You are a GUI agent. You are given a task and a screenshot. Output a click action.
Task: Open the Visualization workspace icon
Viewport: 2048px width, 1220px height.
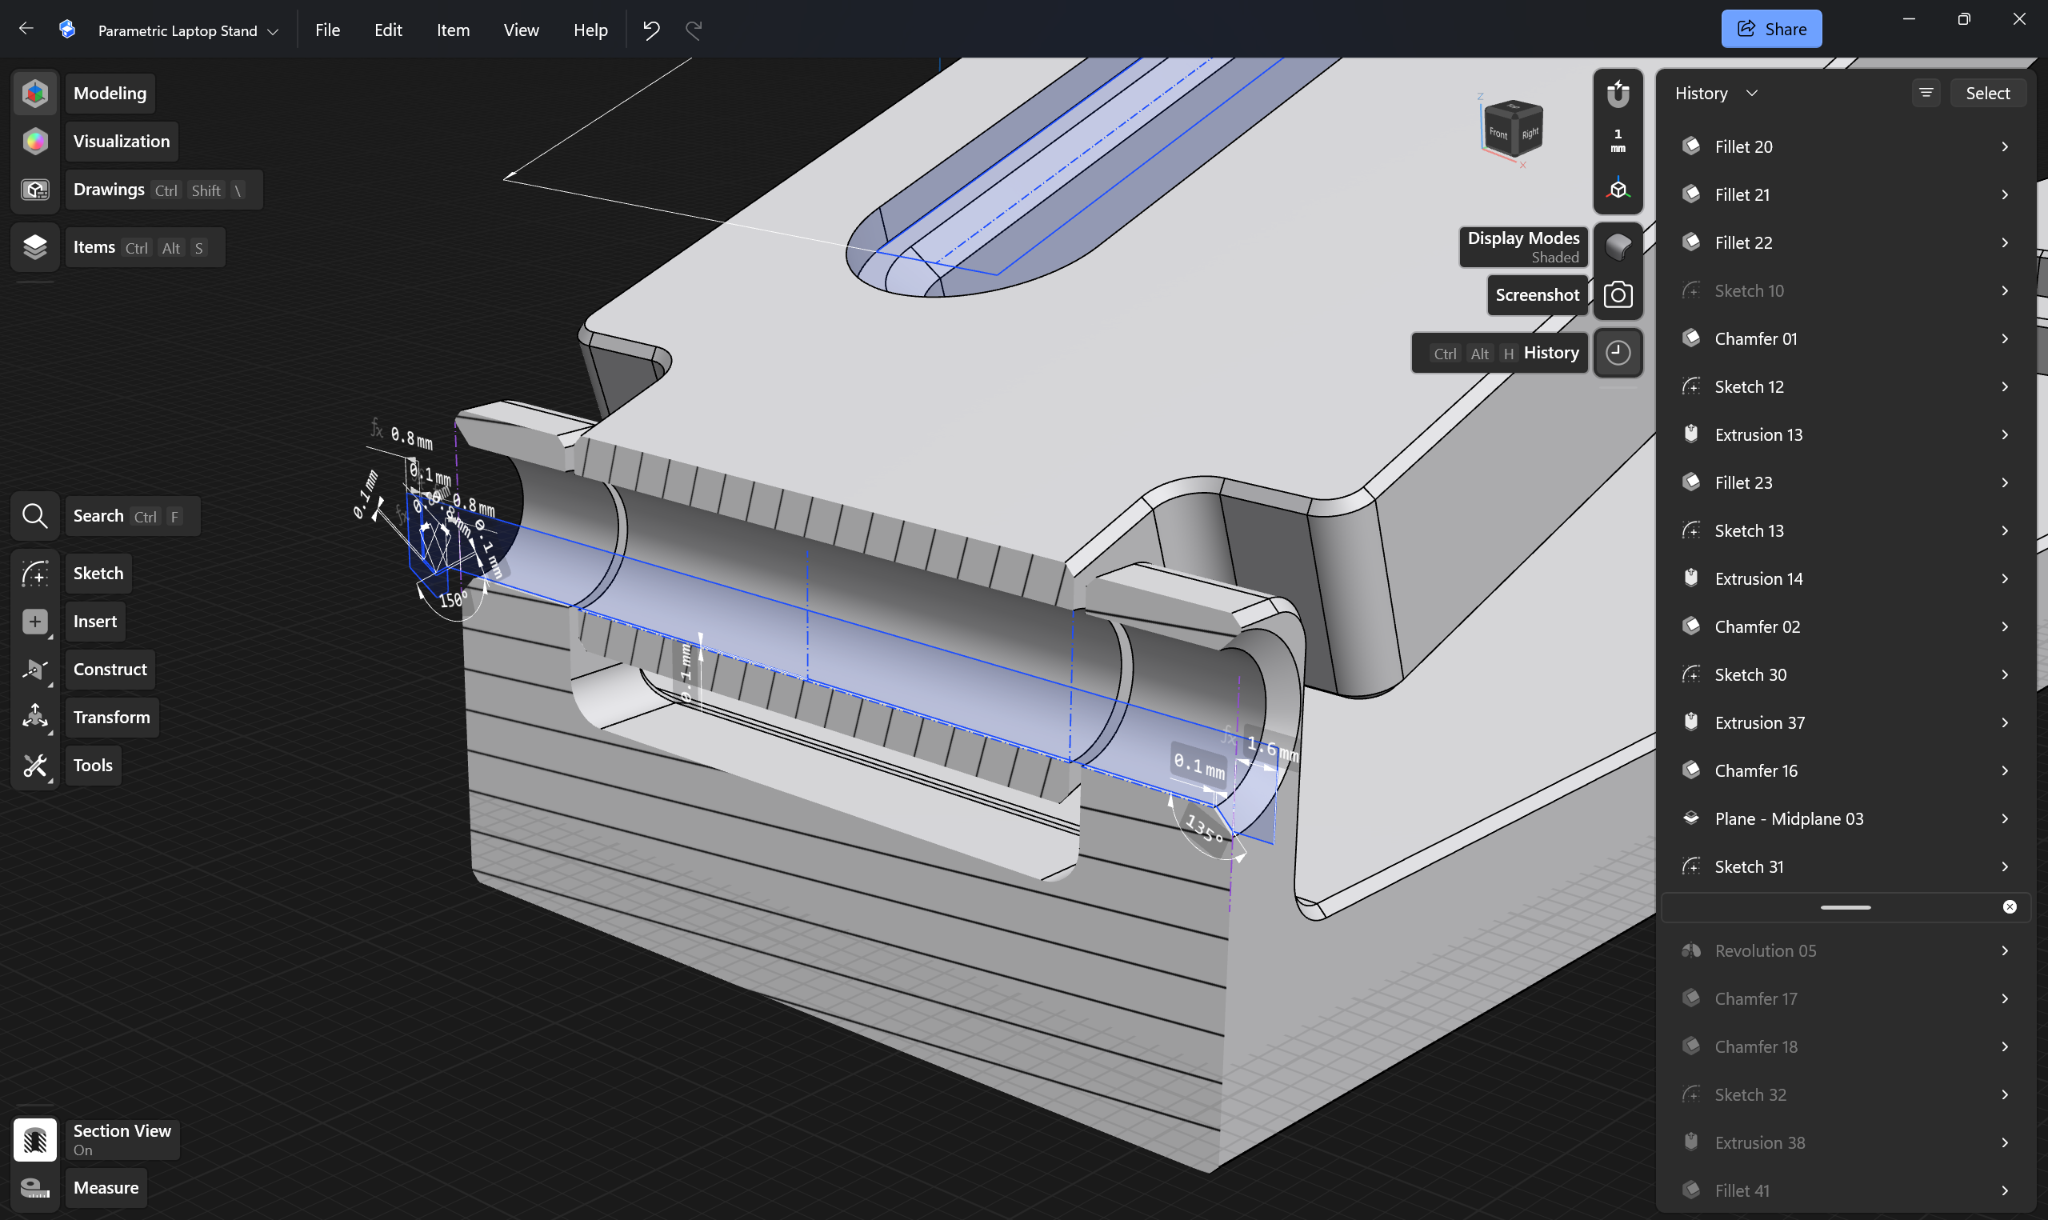(35, 141)
